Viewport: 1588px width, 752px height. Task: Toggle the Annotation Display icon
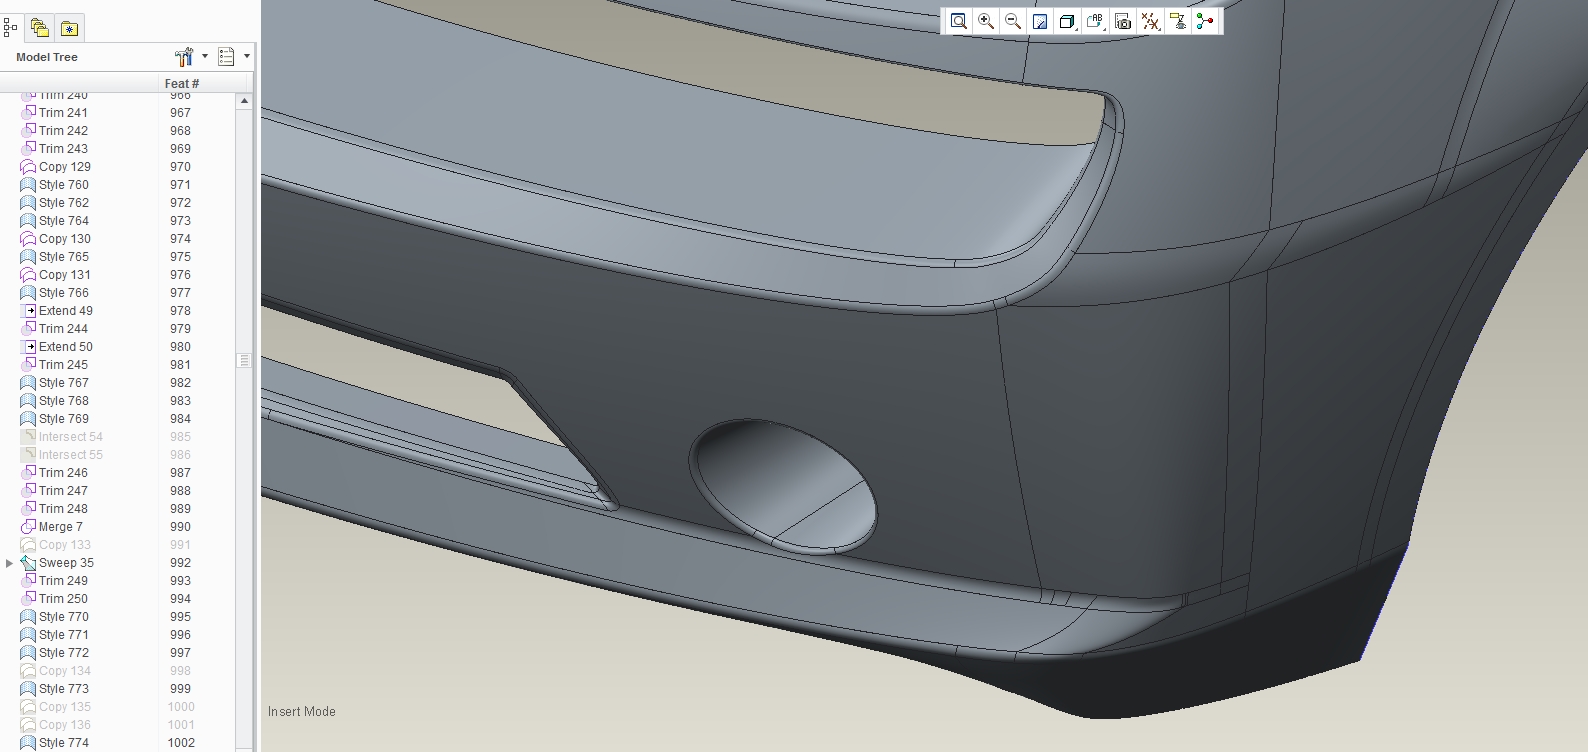1177,21
